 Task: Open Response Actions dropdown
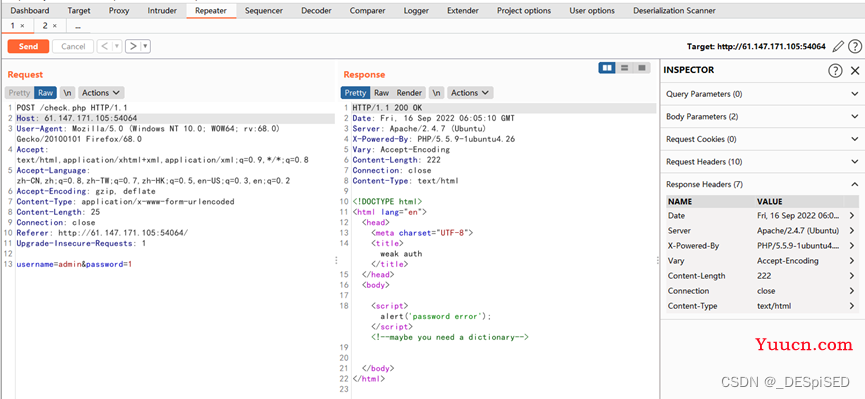pos(470,93)
